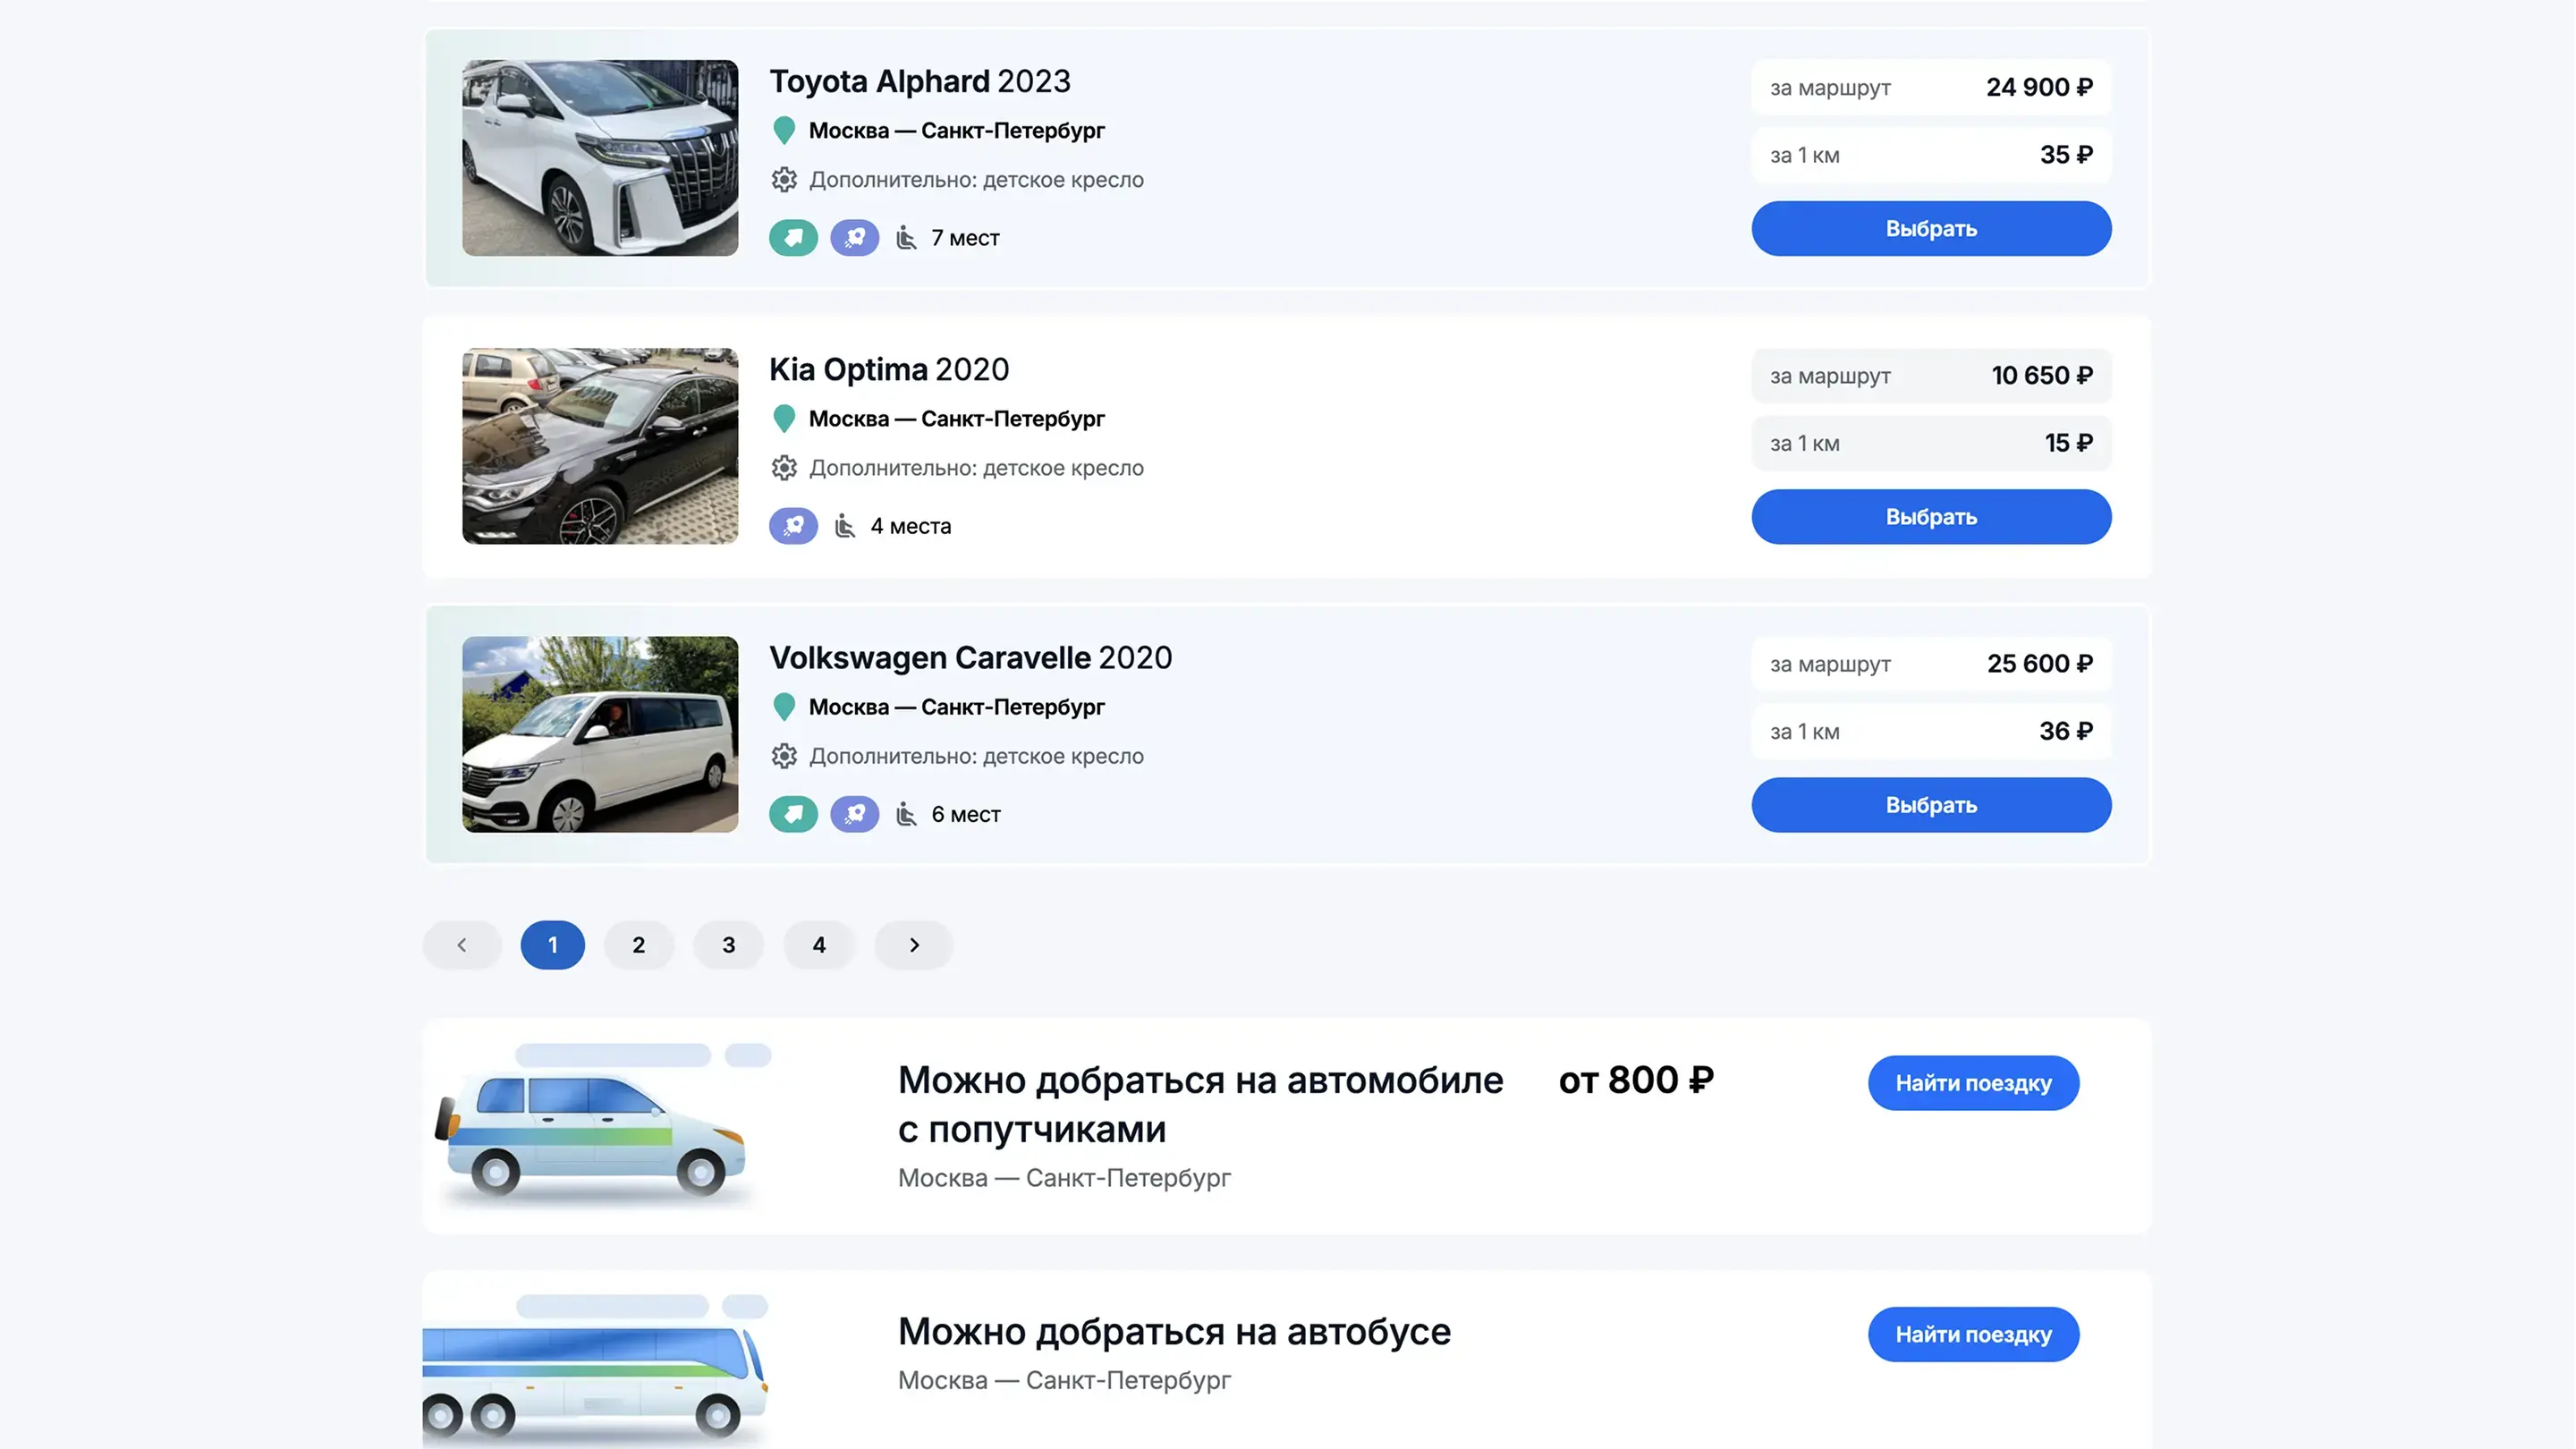2576x1449 pixels.
Task: Click green tag badge on Toyota Alphard
Action: pyautogui.click(x=793, y=238)
